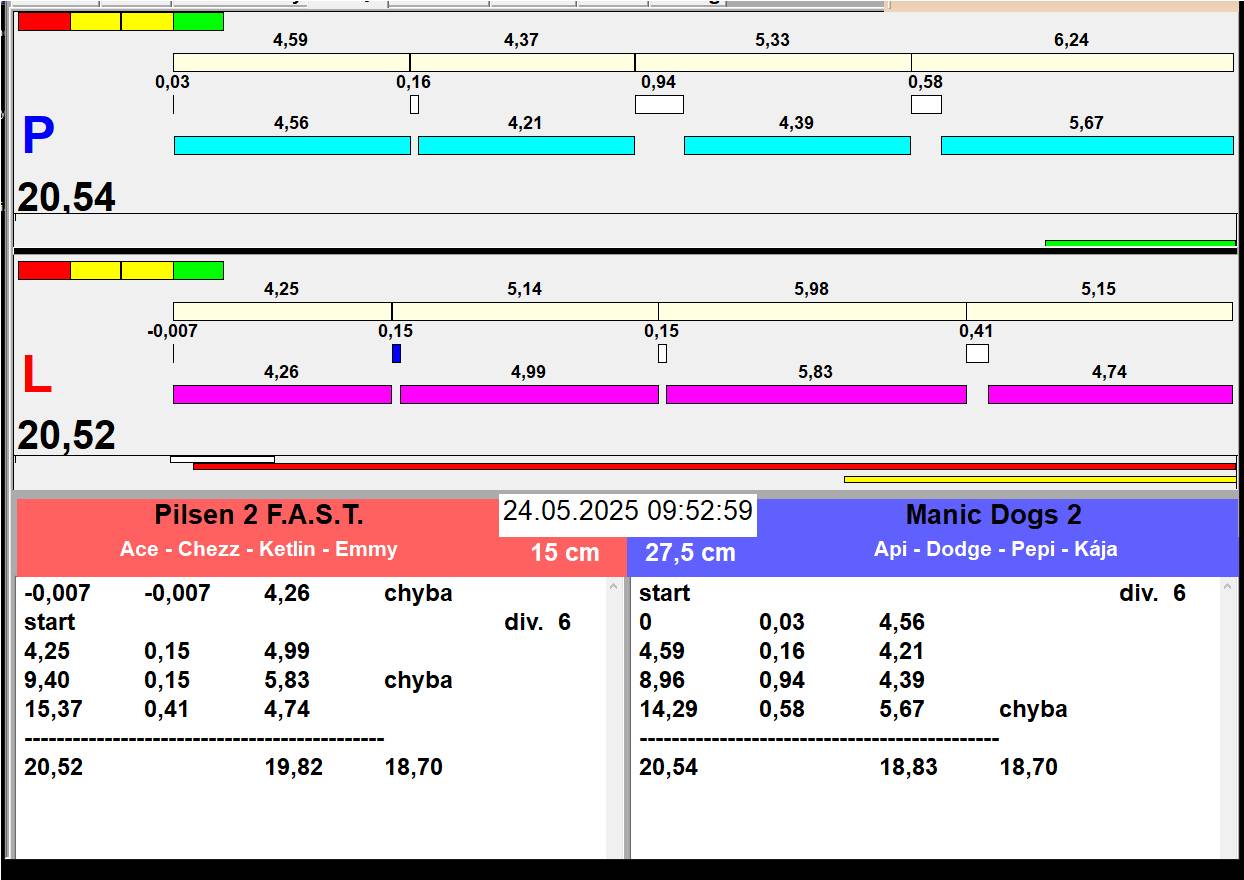The image size is (1244, 880).
Task: Click the 24.05.2025 09:52:59 timestamp
Action: click(627, 512)
